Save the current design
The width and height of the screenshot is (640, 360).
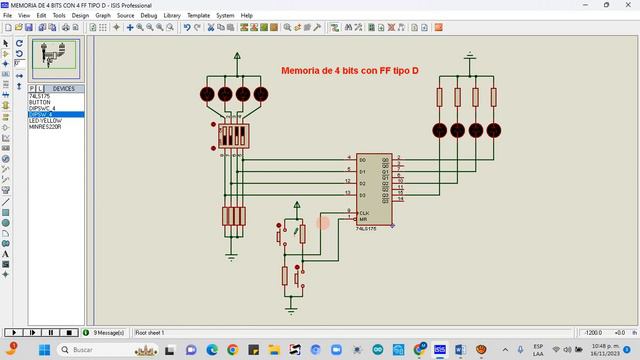click(29, 27)
